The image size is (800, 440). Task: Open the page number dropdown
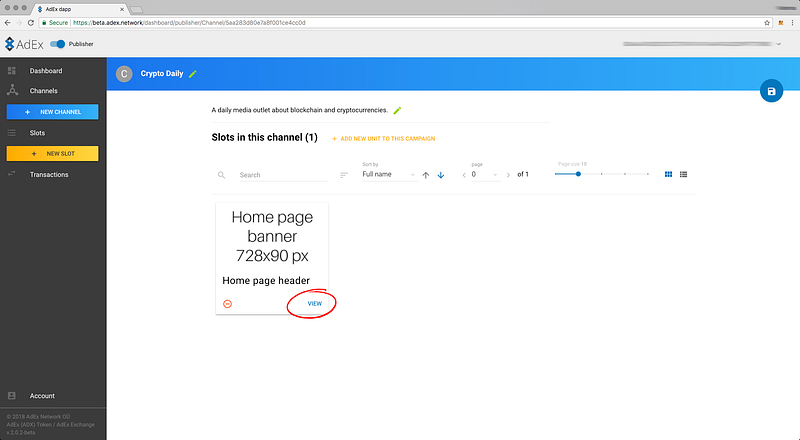pyautogui.click(x=485, y=175)
